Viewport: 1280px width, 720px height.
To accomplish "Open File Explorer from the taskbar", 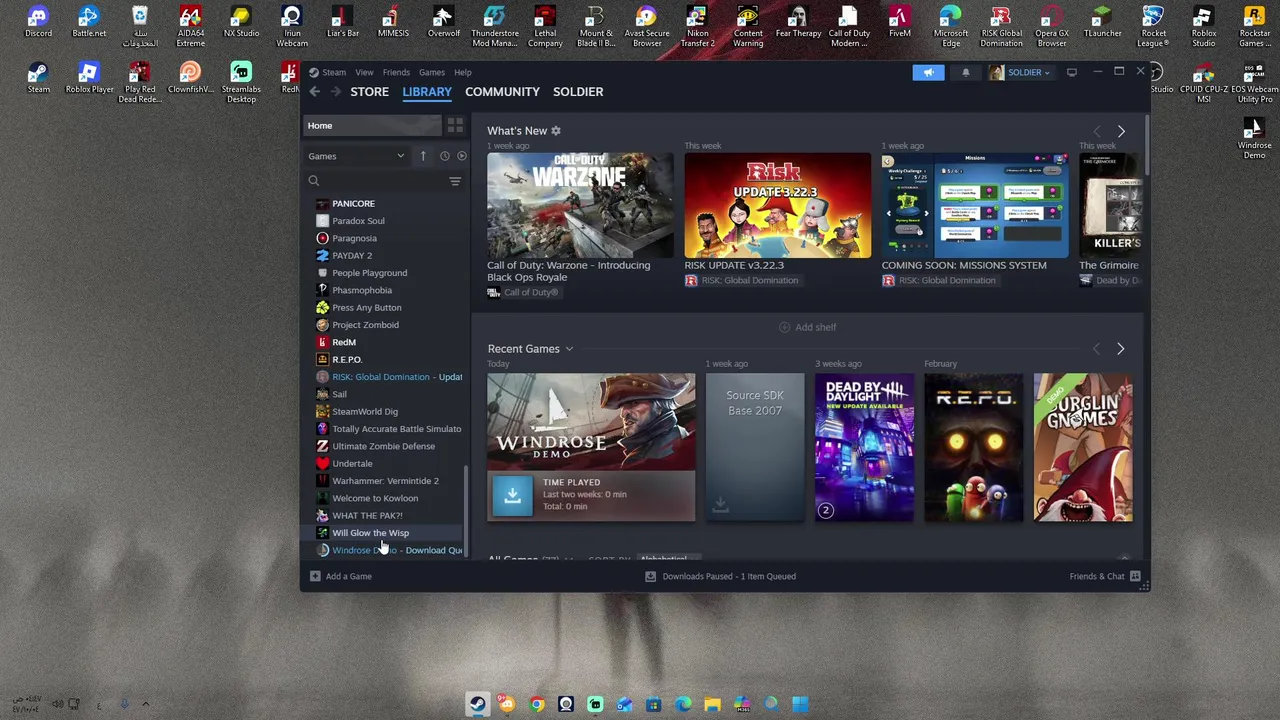I will [712, 704].
